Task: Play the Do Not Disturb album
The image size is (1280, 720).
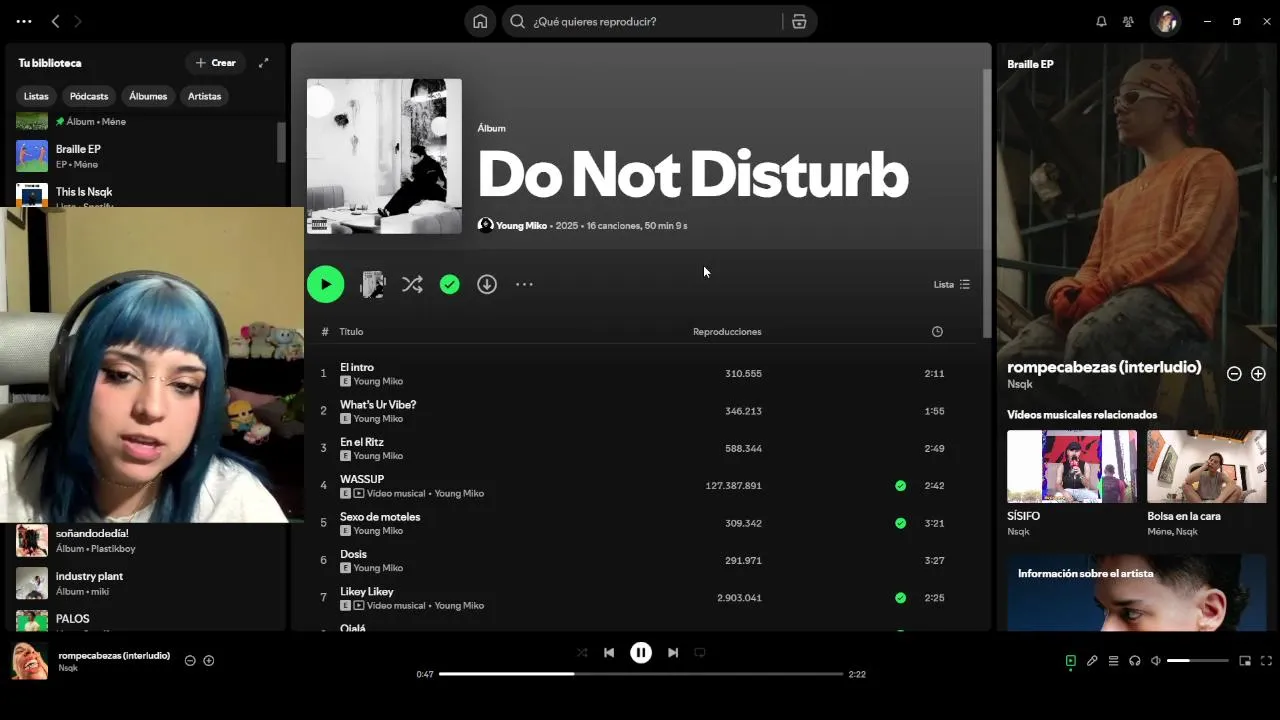Action: click(325, 284)
